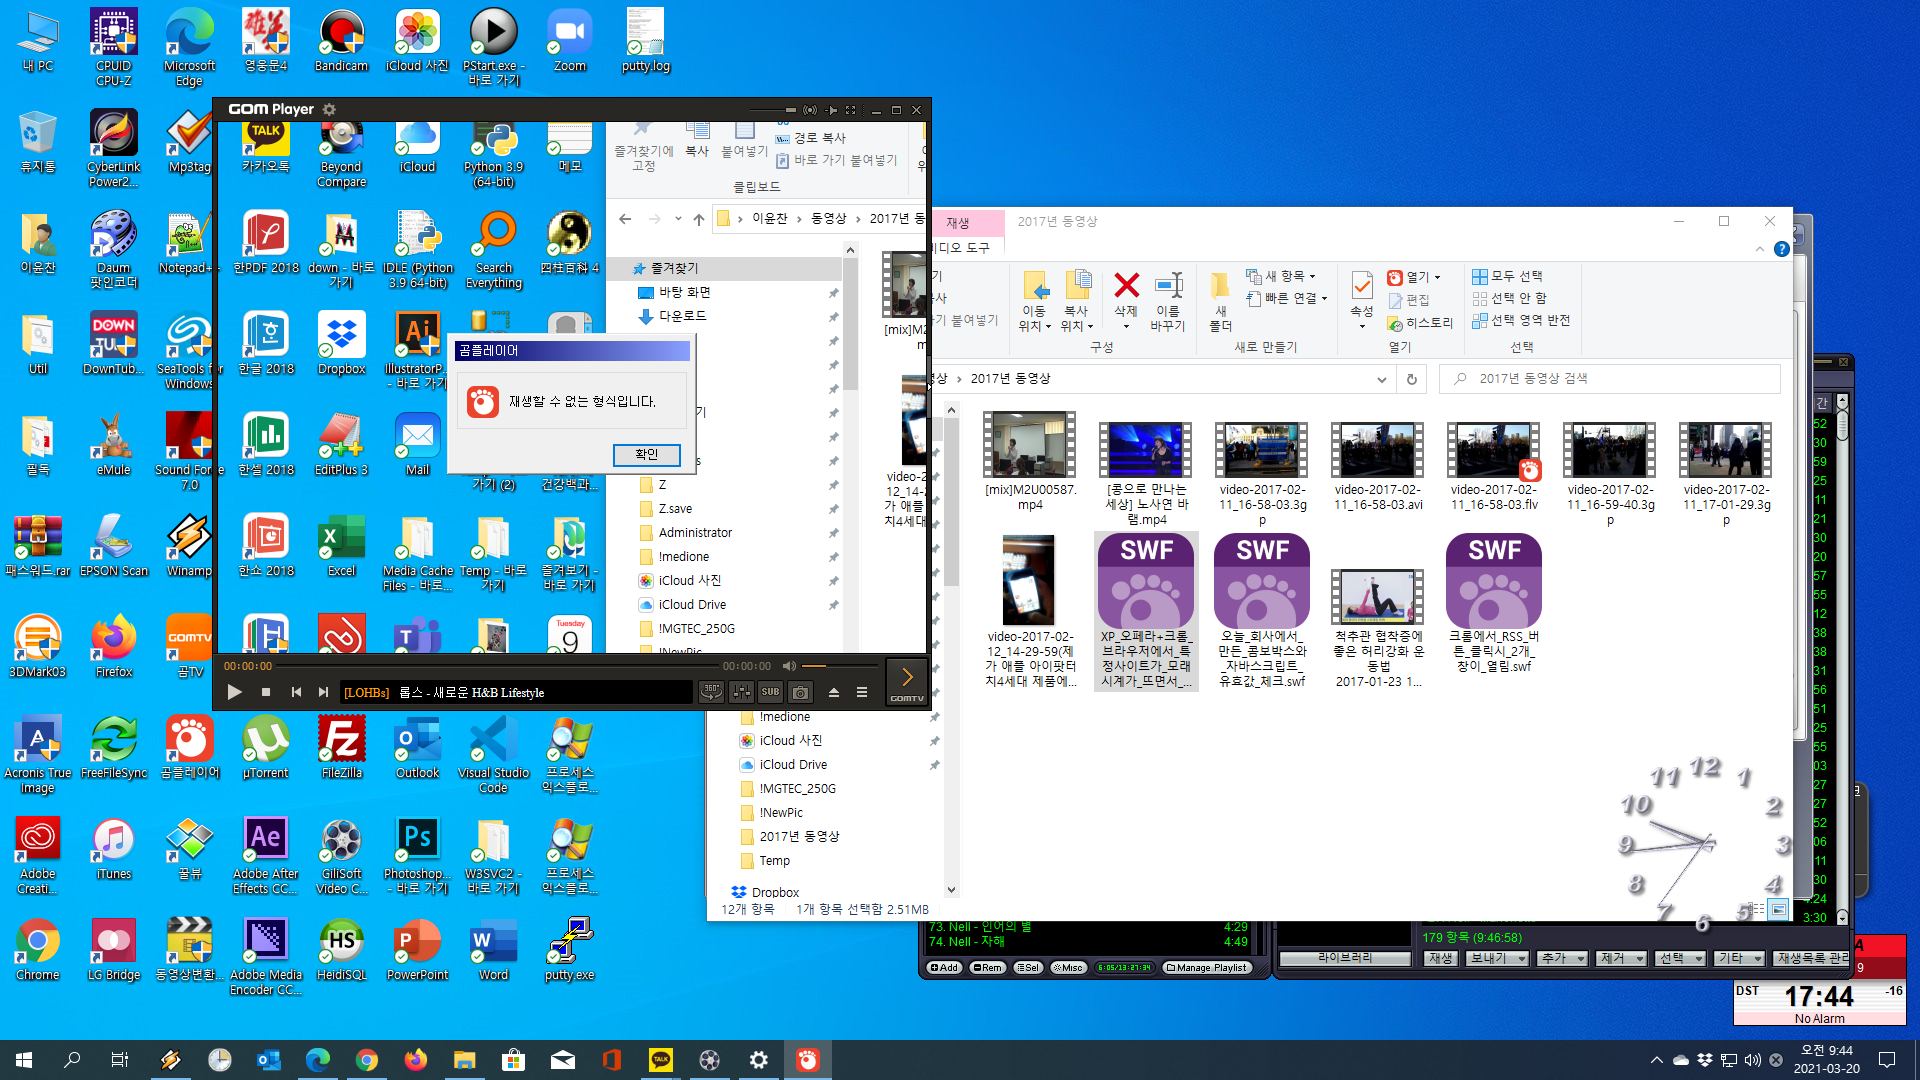The width and height of the screenshot is (1920, 1080).
Task: Open the 보내기 dropdown in library panel
Action: (1496, 958)
